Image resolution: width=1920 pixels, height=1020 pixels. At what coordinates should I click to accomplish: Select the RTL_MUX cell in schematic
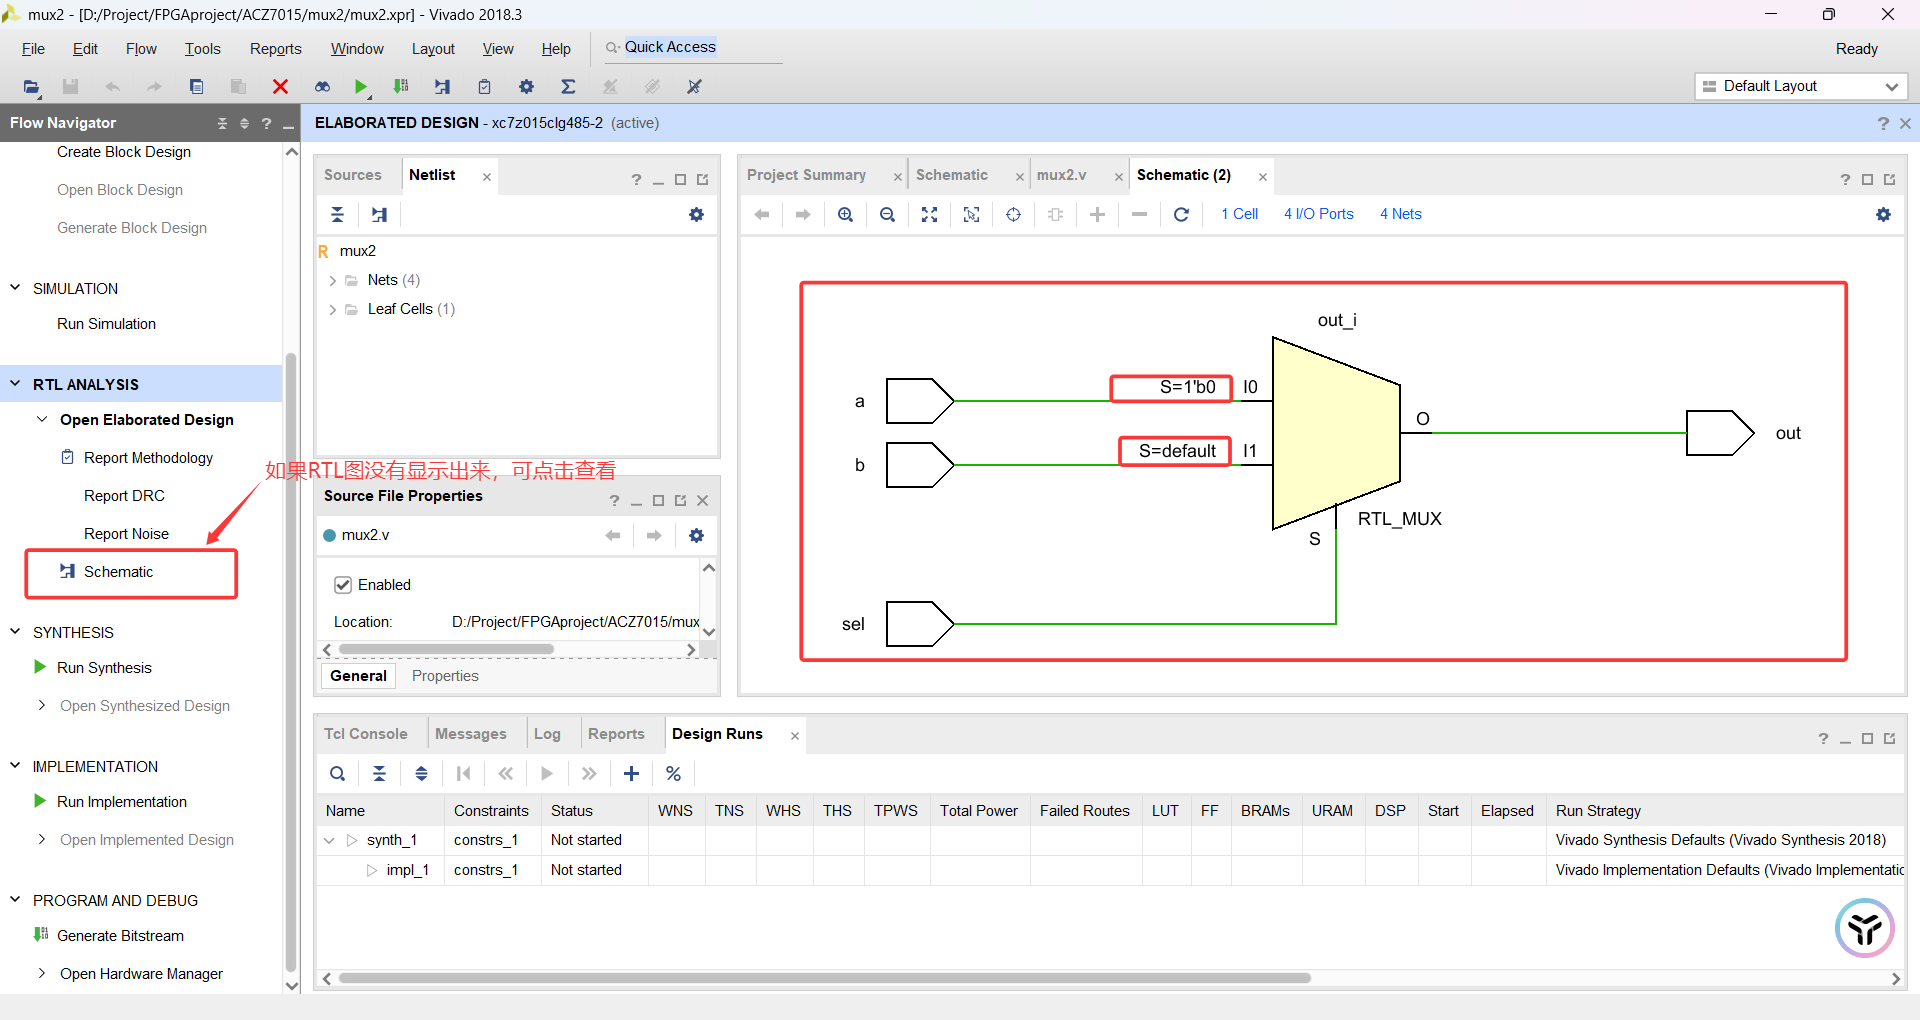[1335, 432]
